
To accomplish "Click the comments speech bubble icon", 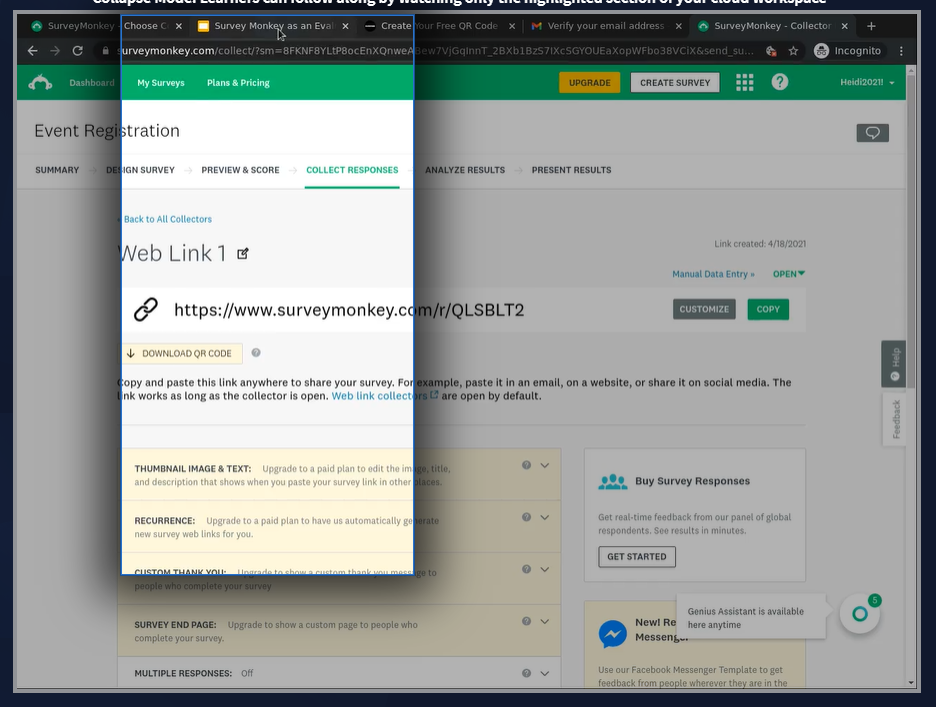I will [872, 133].
